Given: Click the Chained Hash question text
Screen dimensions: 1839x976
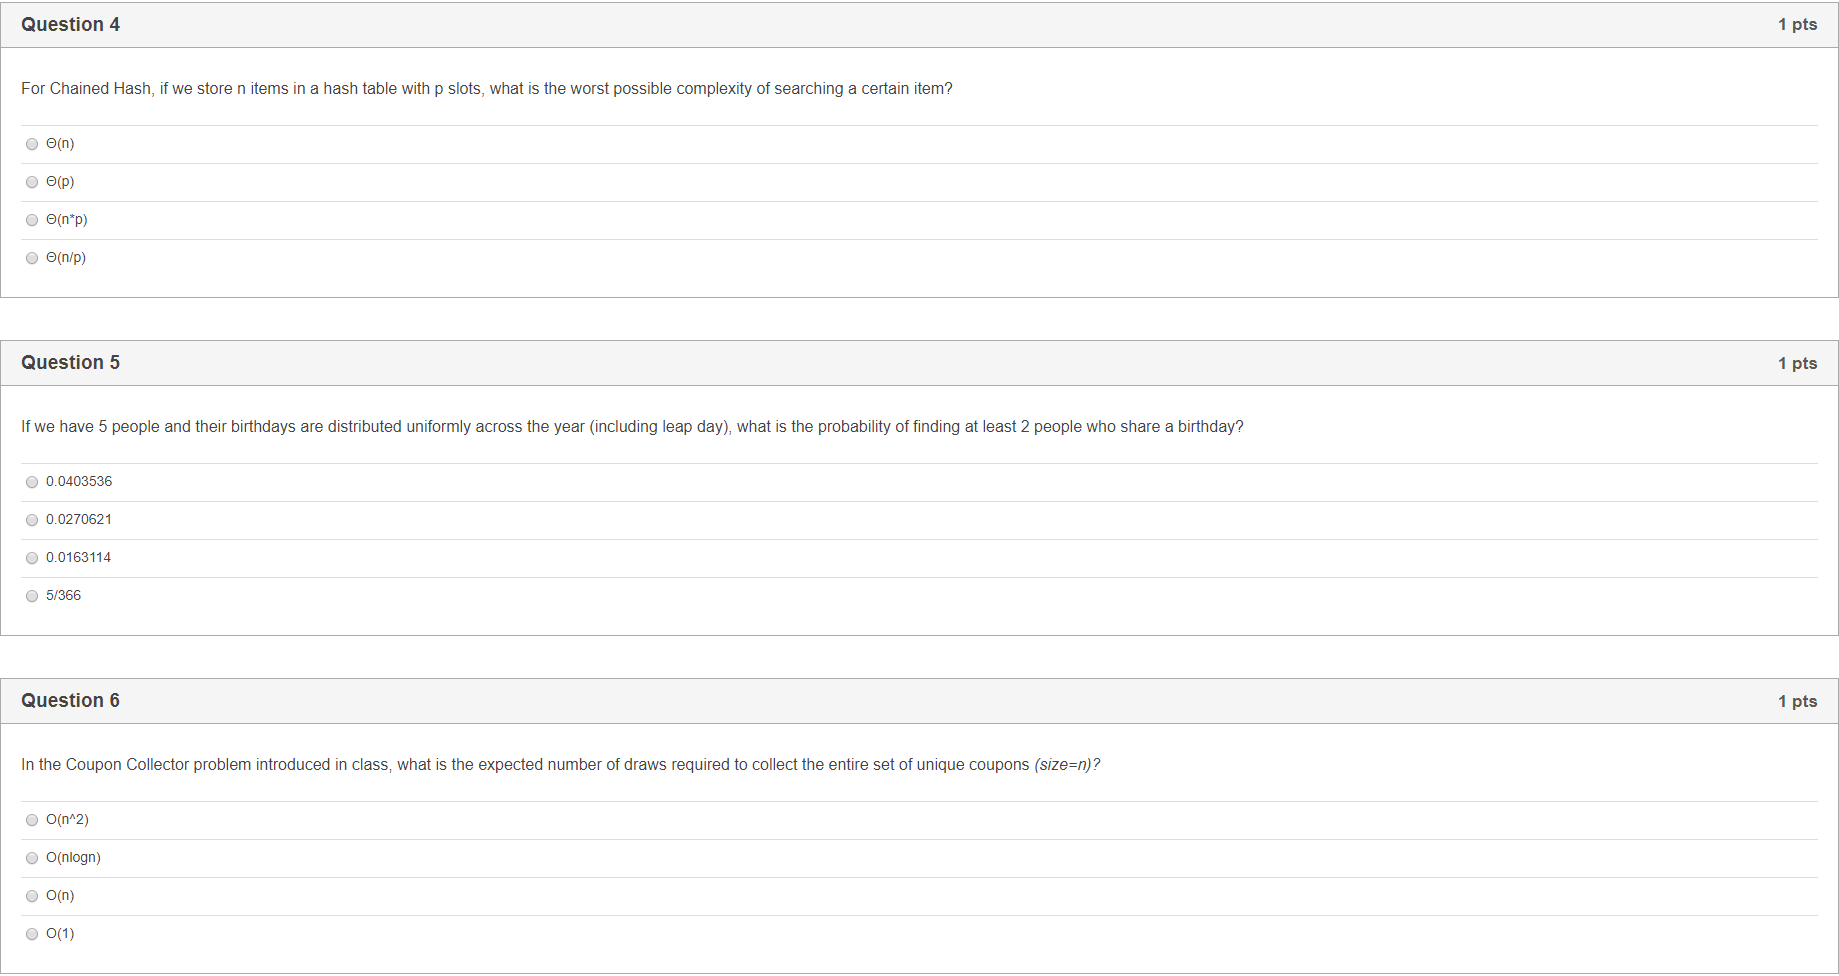Looking at the screenshot, I should (487, 88).
